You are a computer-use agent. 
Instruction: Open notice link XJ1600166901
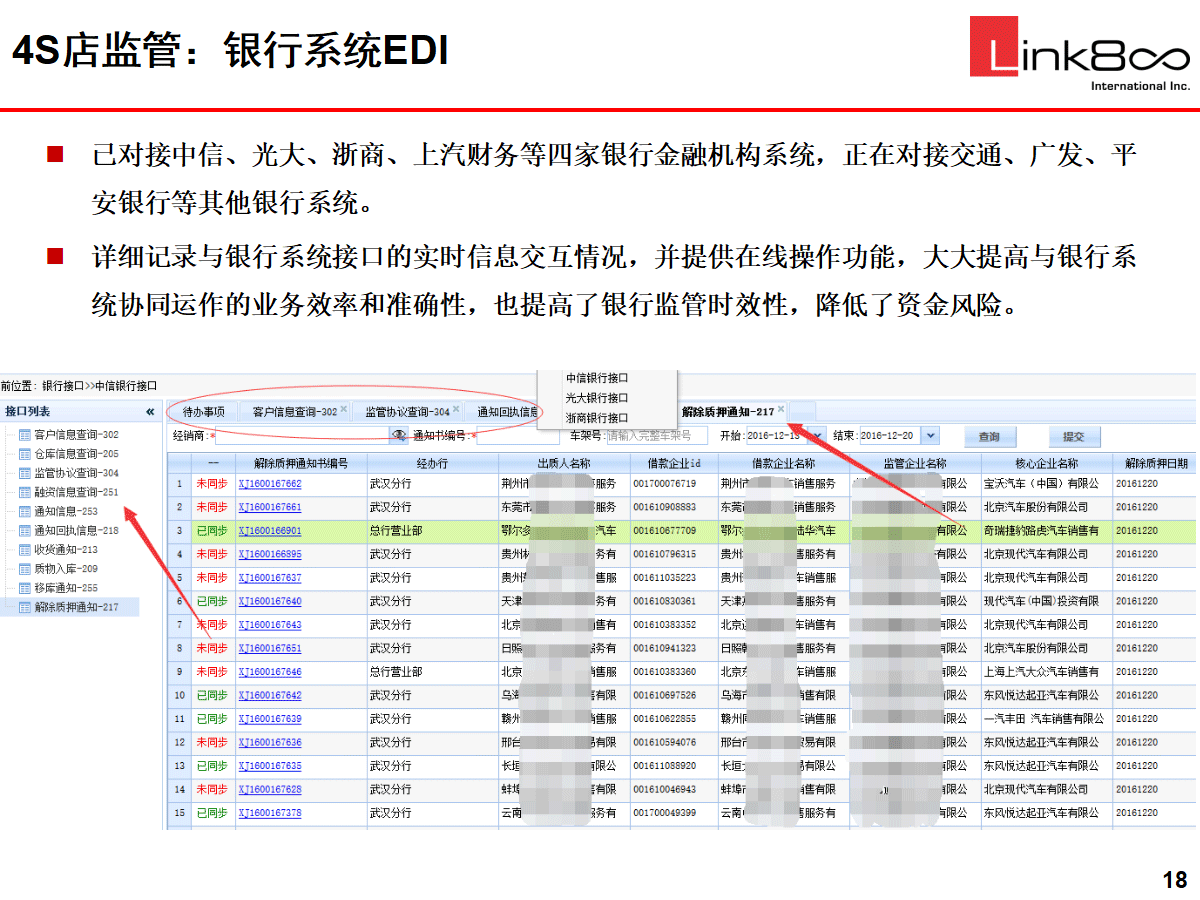[x=270, y=531]
